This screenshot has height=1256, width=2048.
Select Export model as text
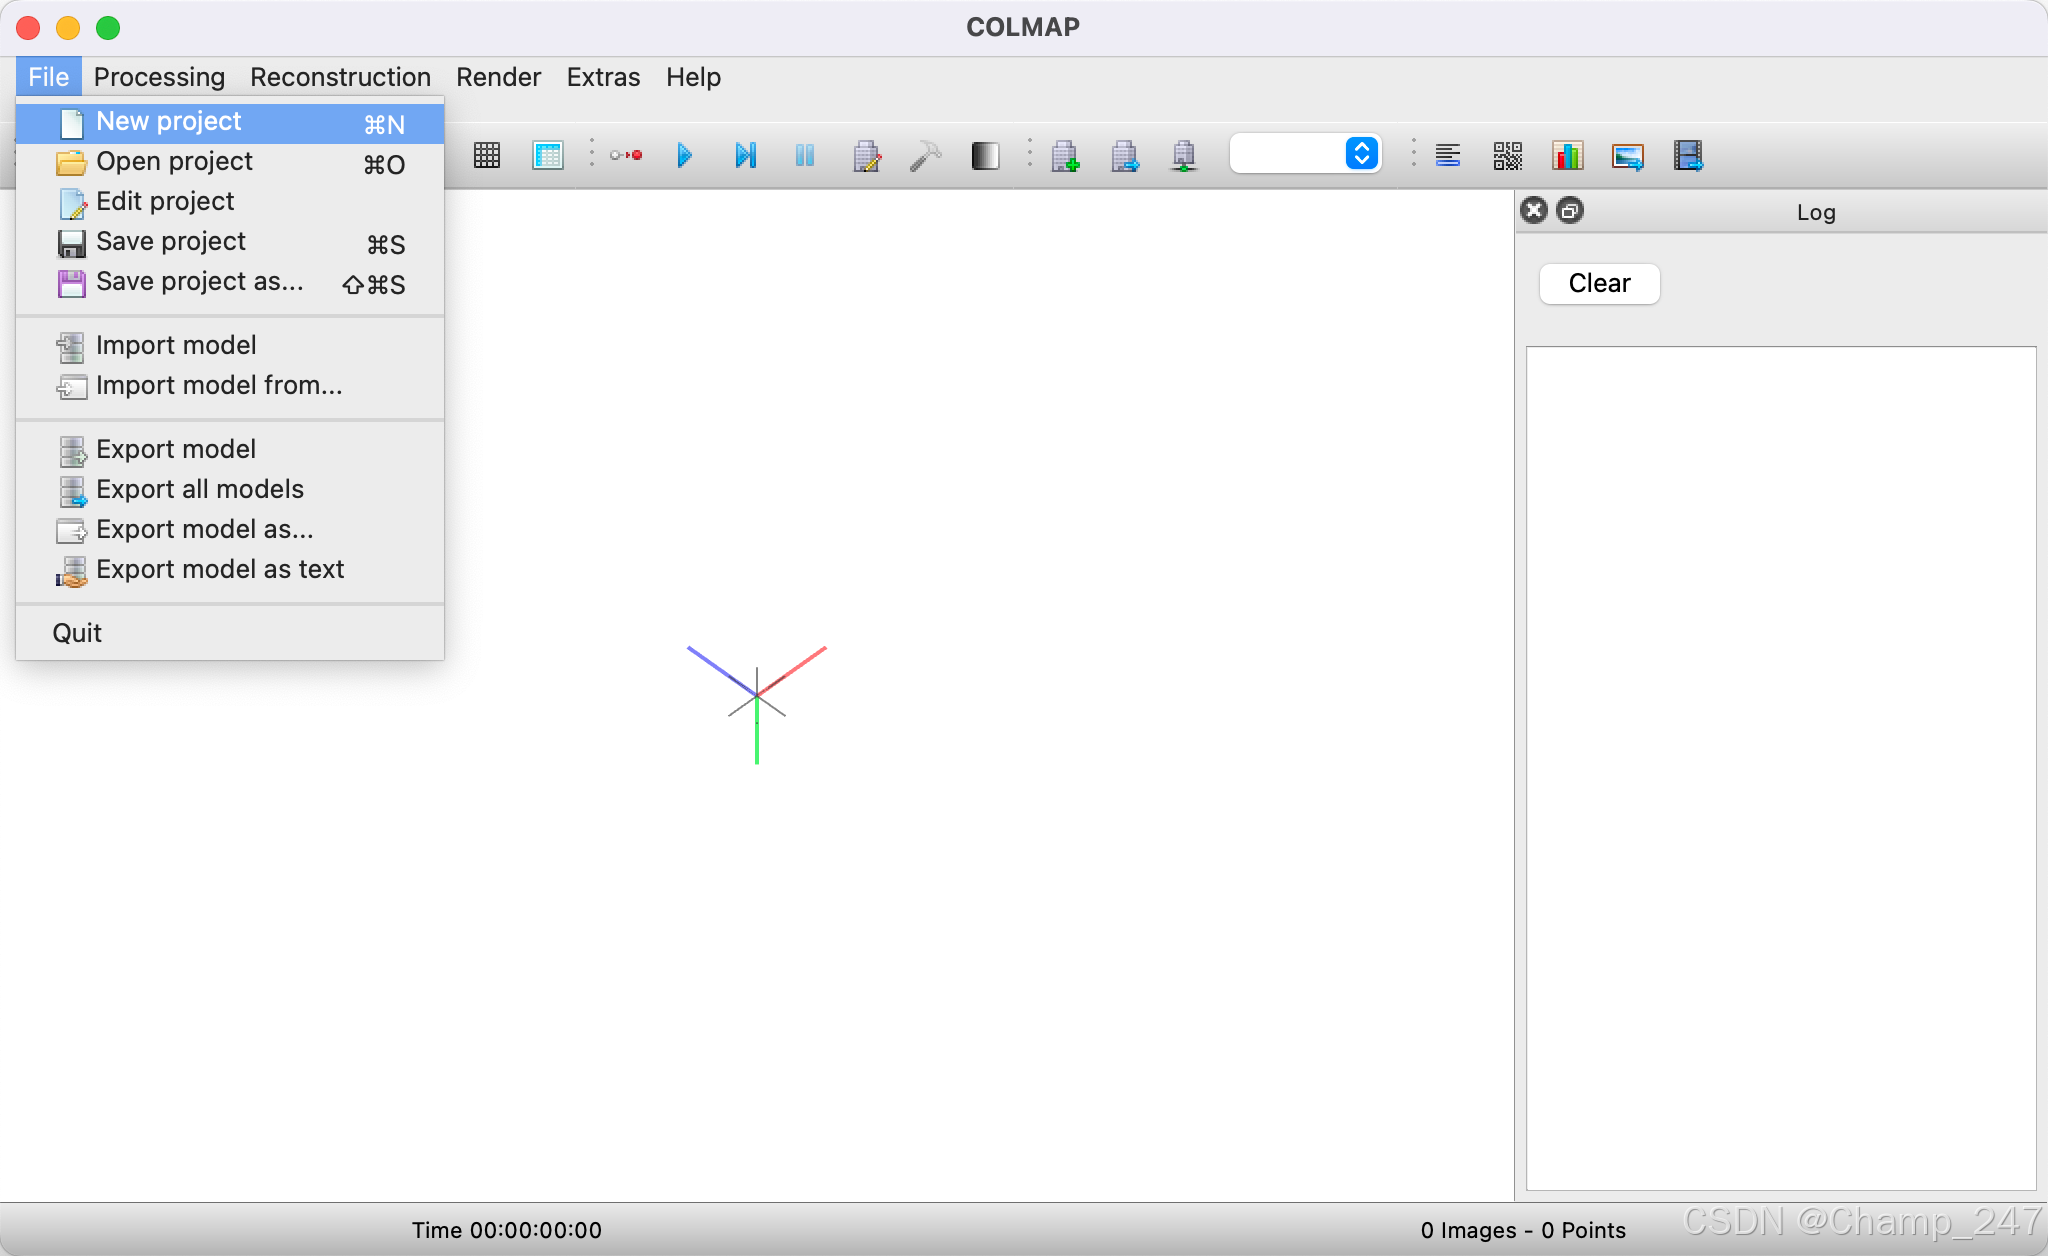(x=220, y=570)
